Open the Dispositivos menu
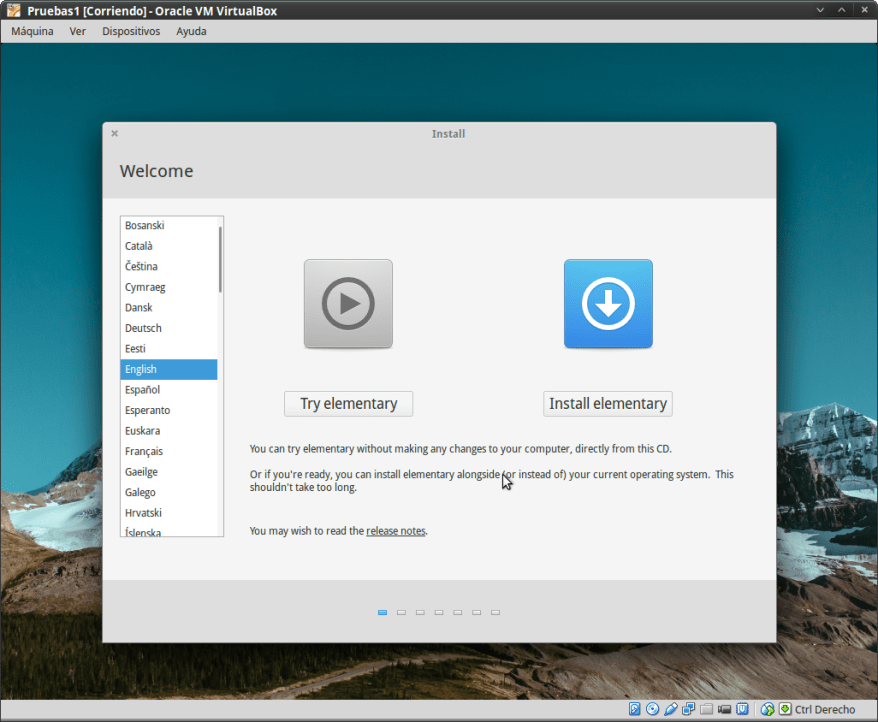The width and height of the screenshot is (878, 722). (x=130, y=31)
